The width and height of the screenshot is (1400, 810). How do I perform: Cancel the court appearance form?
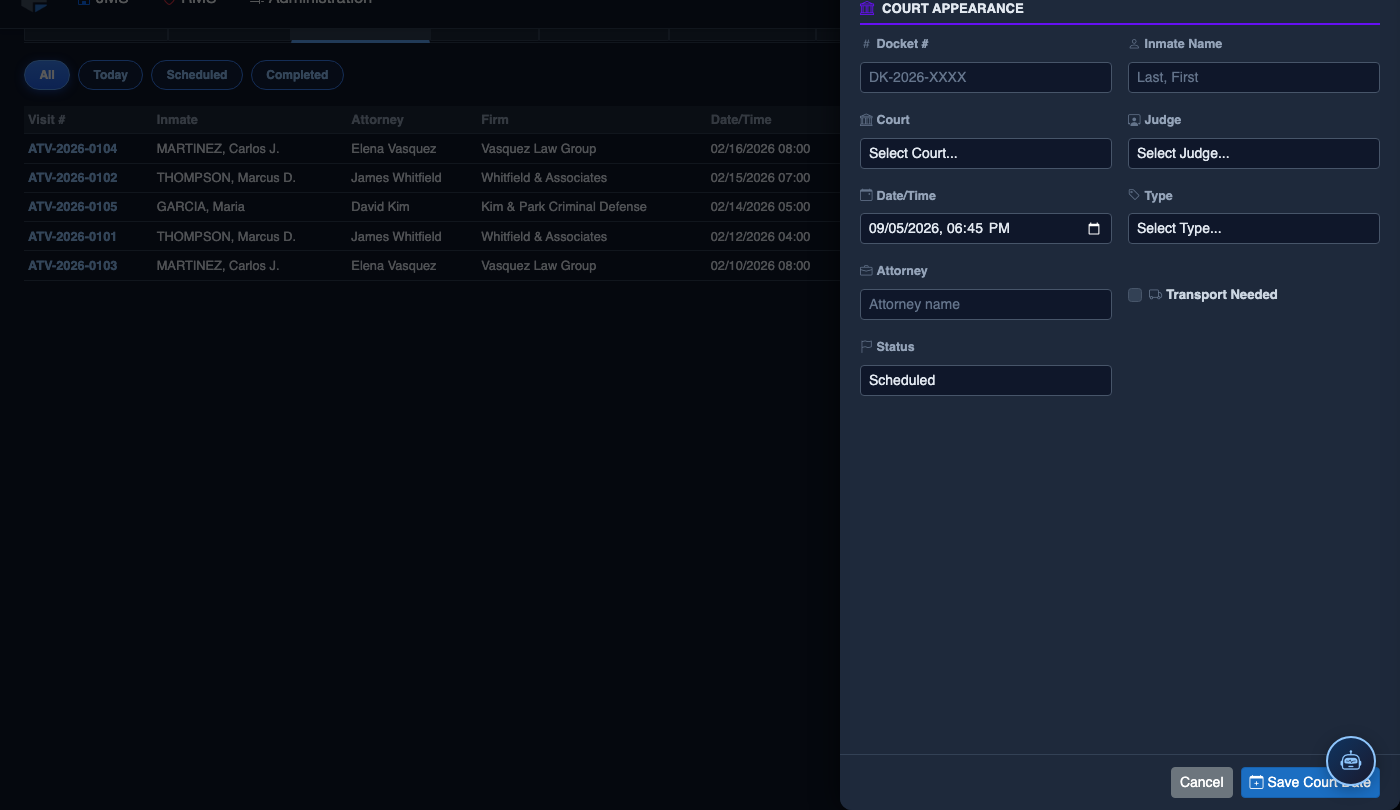[1202, 782]
